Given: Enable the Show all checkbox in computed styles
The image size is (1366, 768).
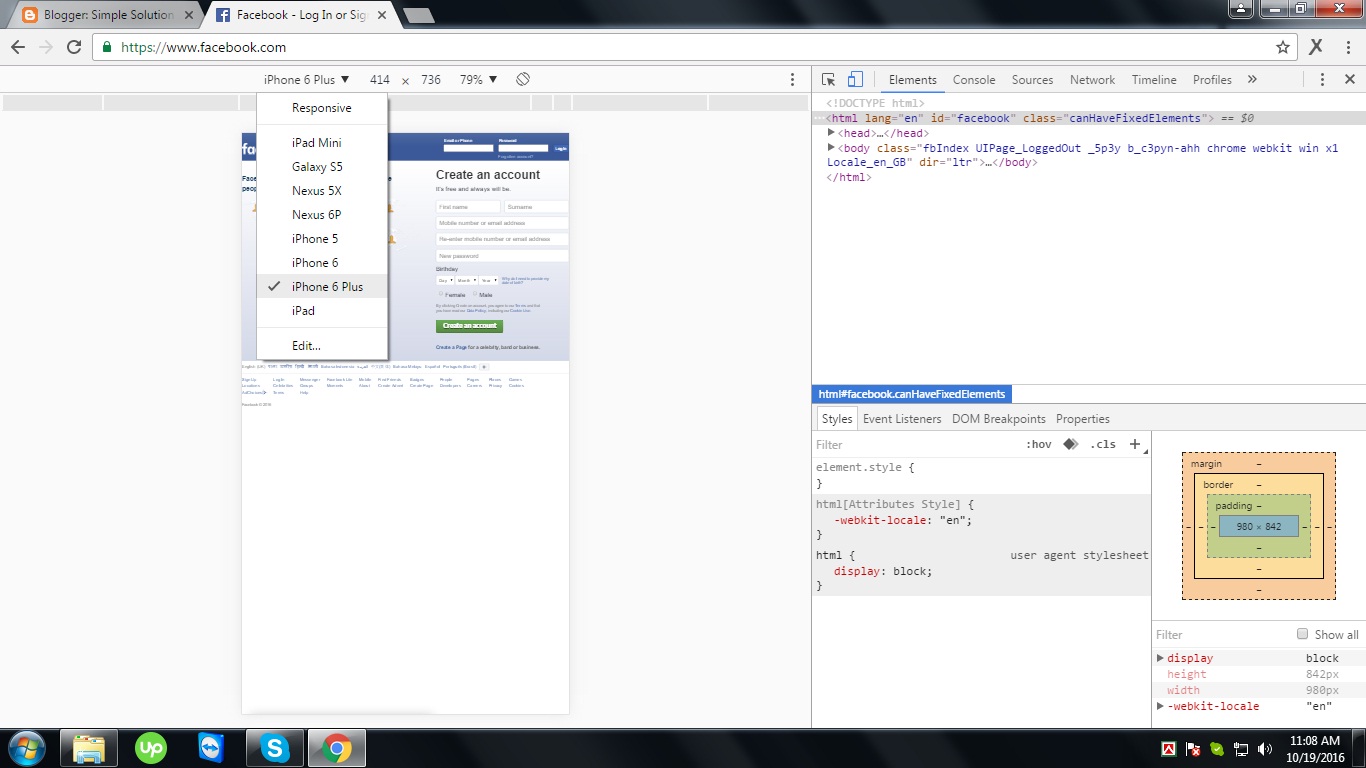Looking at the screenshot, I should 1302,633.
